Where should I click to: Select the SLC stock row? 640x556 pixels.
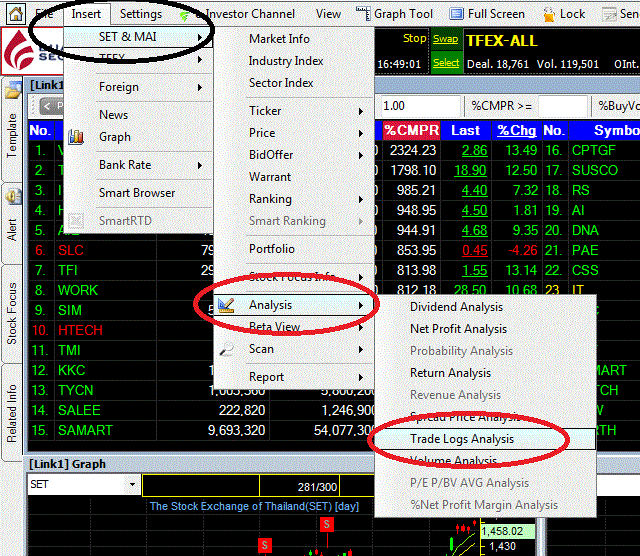point(121,251)
